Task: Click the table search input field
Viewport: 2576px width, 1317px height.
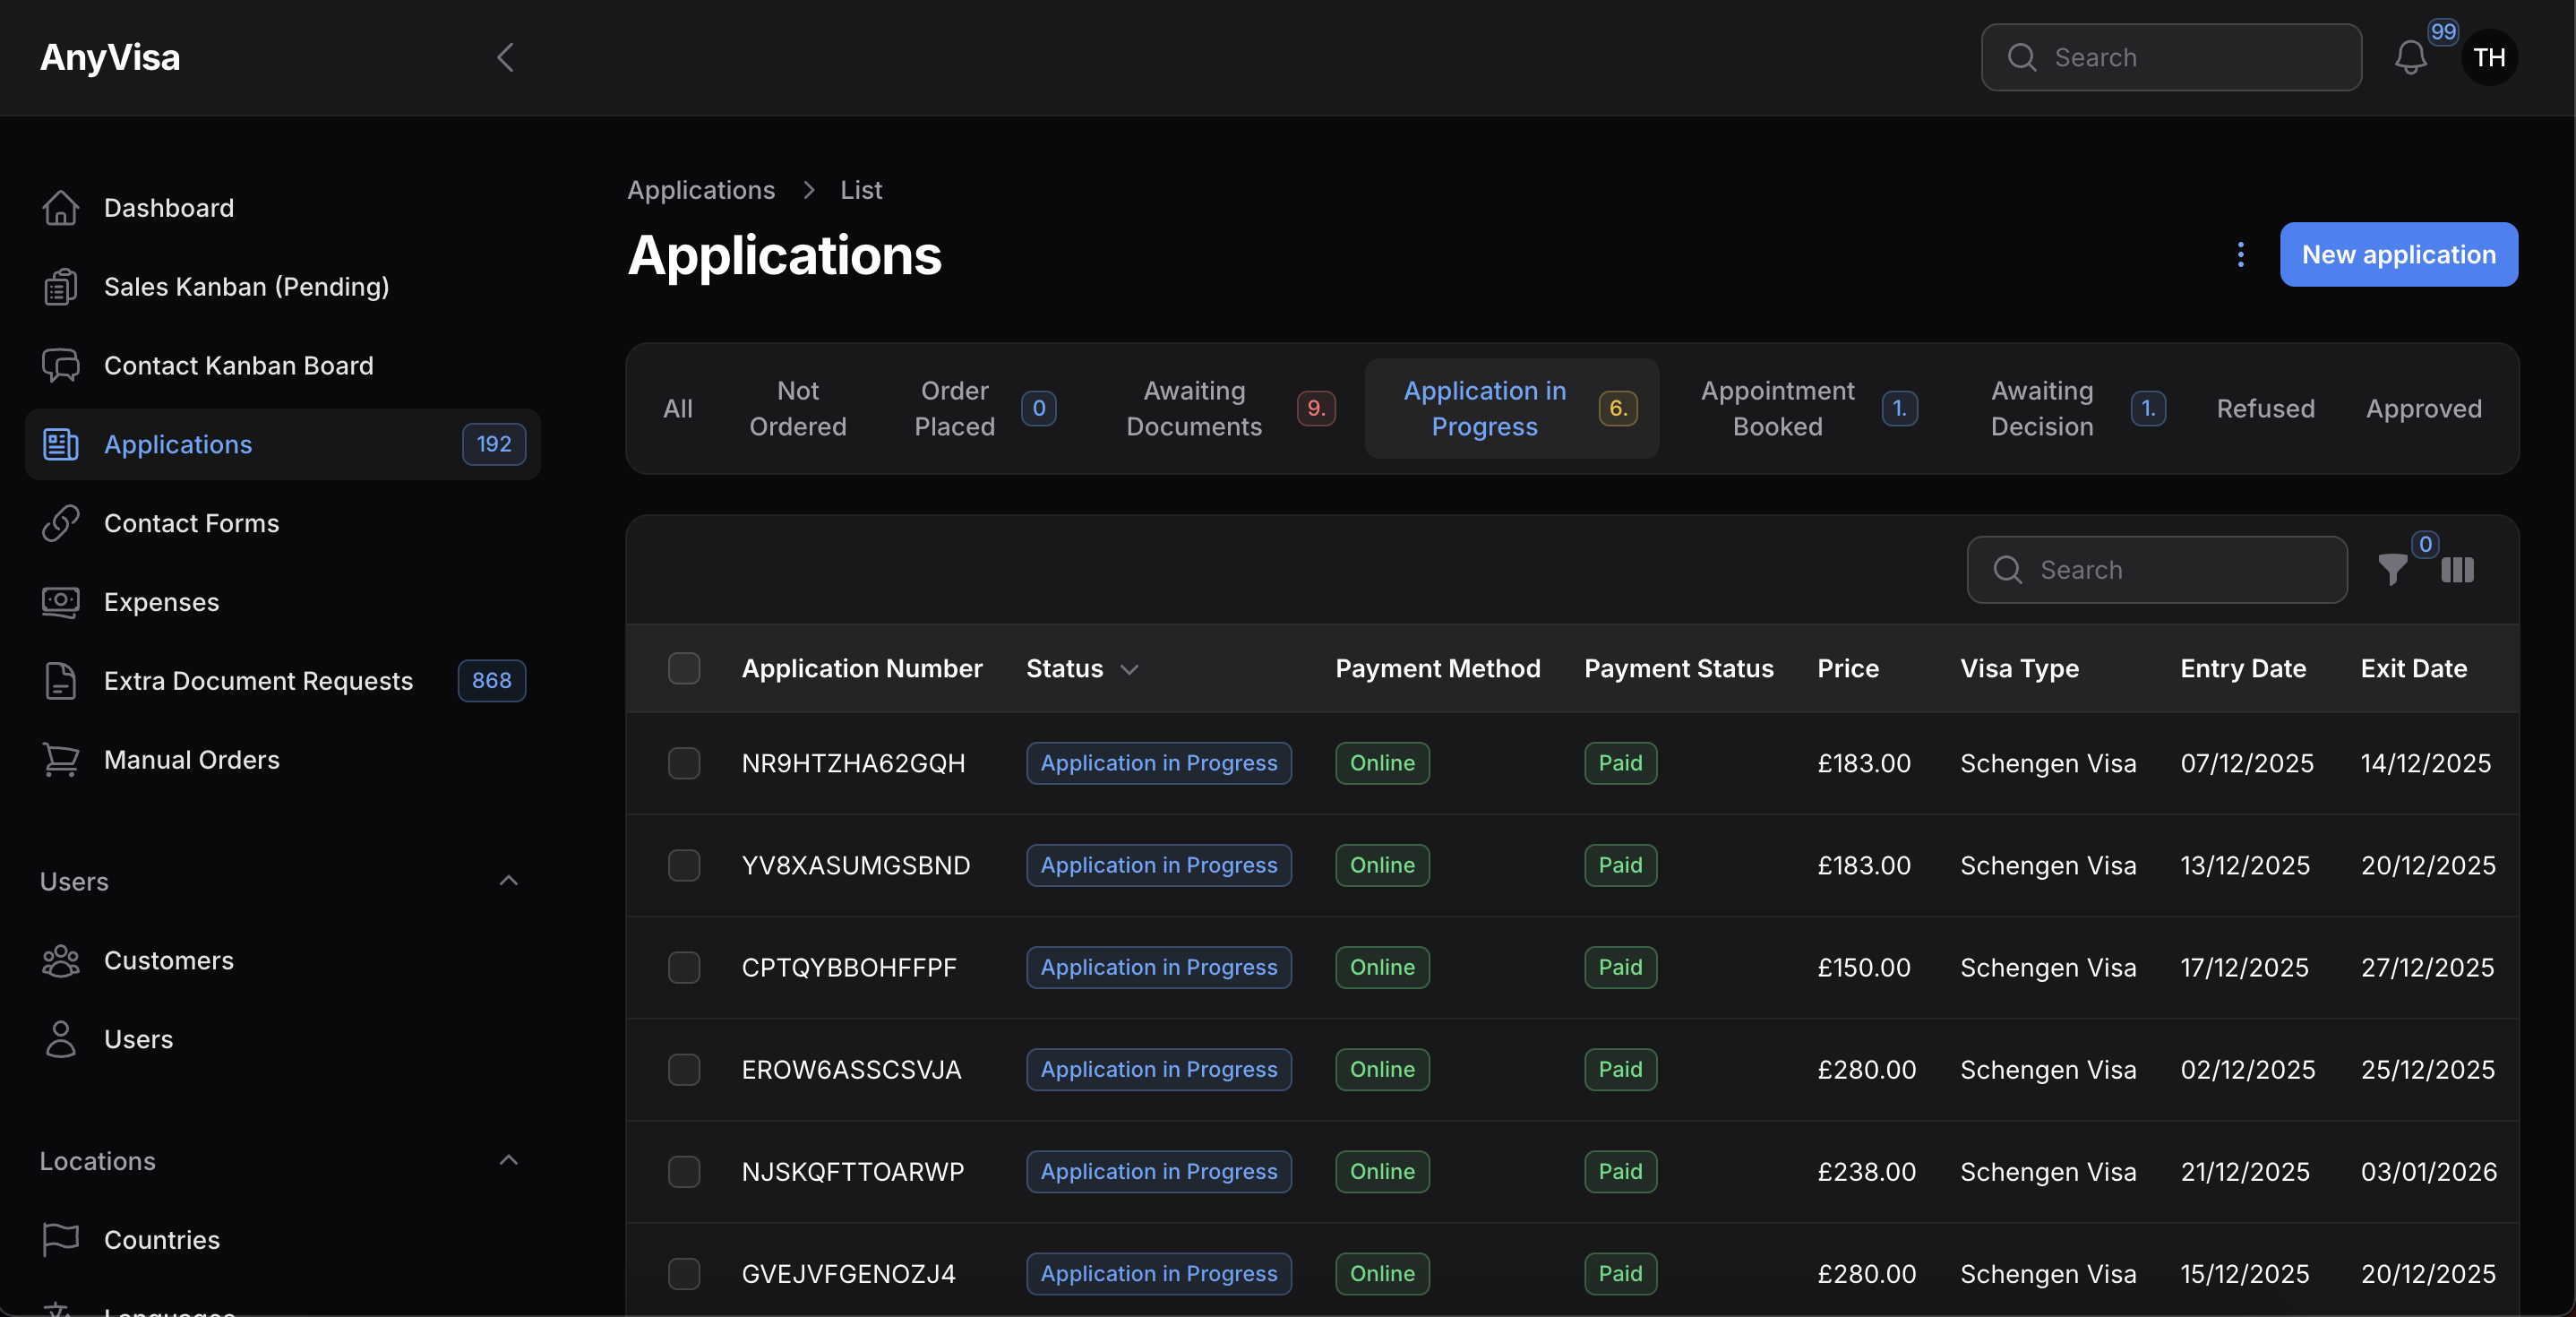Action: (x=2155, y=570)
